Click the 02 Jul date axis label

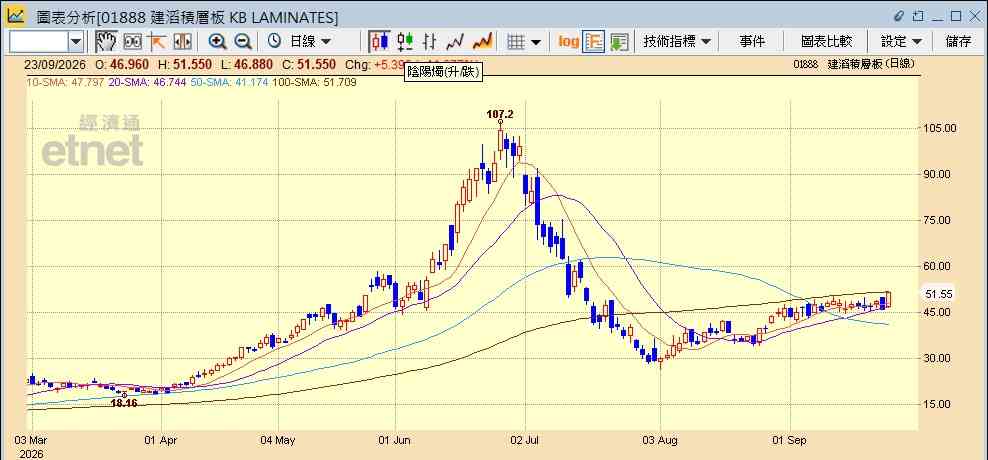(x=525, y=440)
